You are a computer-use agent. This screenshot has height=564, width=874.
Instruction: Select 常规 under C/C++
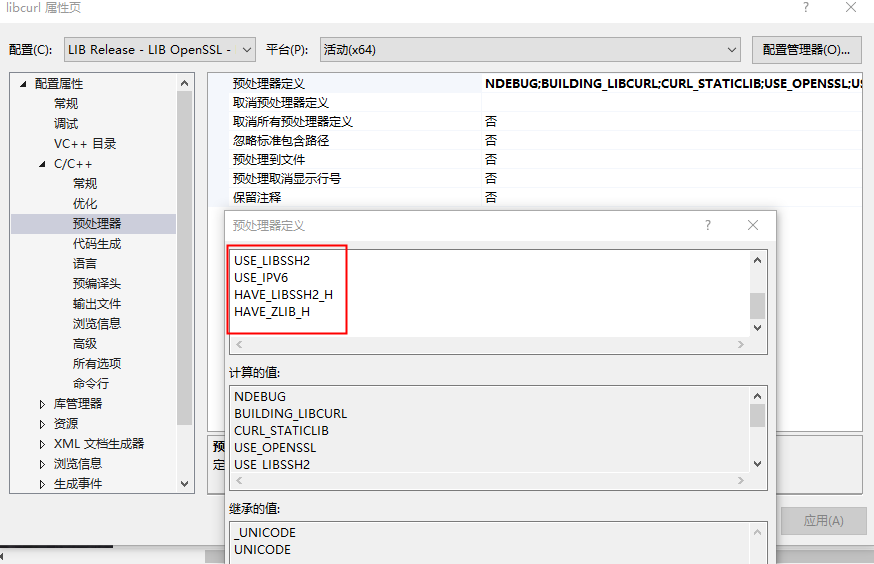pyautogui.click(x=85, y=184)
